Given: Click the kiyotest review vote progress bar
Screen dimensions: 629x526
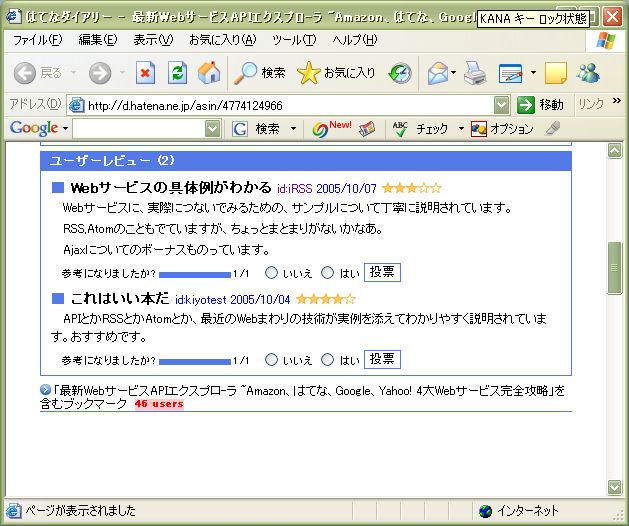Looking at the screenshot, I should [195, 361].
